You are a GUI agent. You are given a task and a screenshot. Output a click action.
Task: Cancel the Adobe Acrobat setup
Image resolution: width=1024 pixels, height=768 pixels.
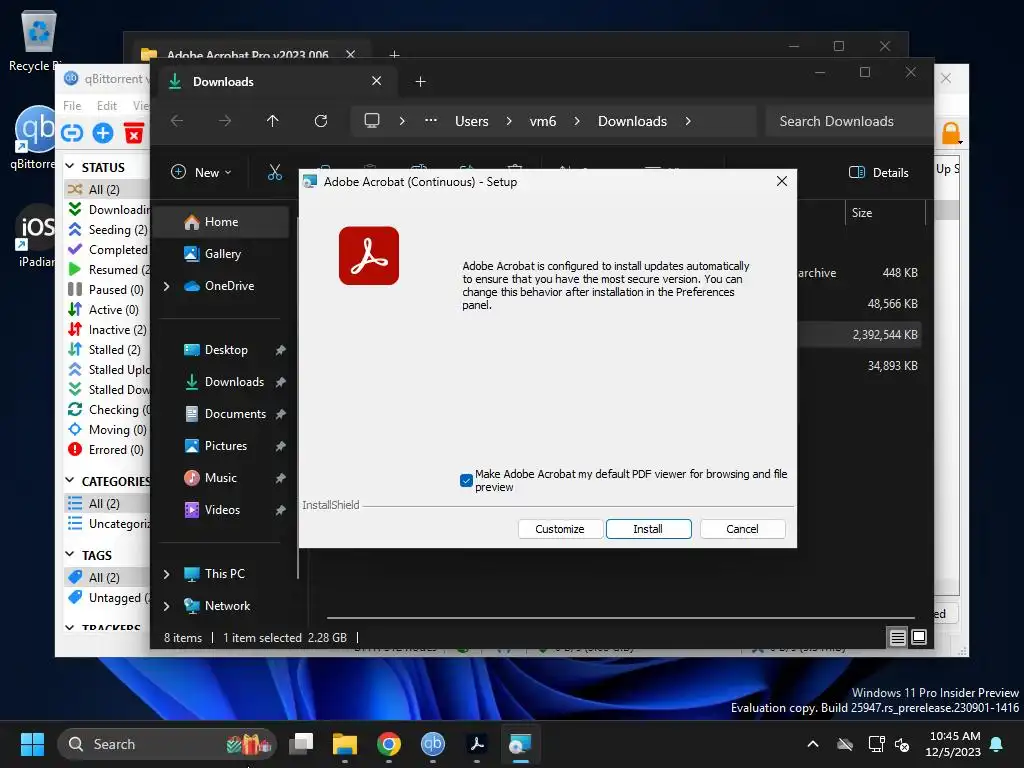pyautogui.click(x=742, y=529)
